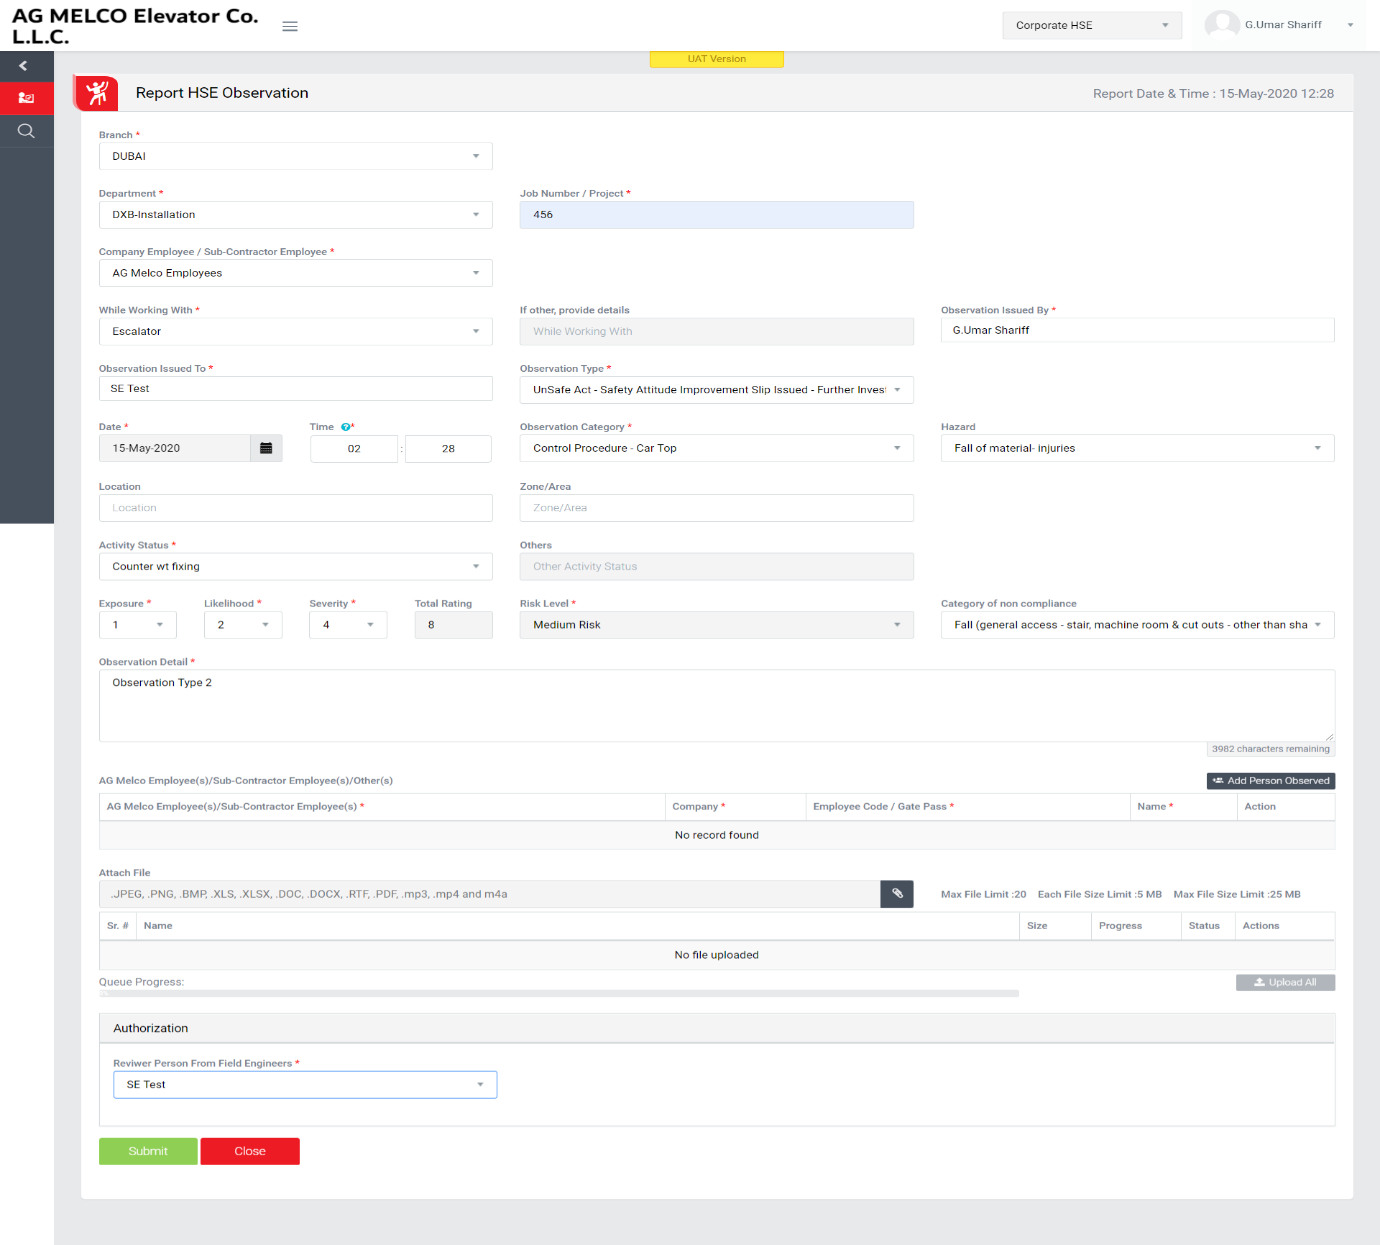Click the green Submit button
The height and width of the screenshot is (1245, 1380).
point(148,1151)
